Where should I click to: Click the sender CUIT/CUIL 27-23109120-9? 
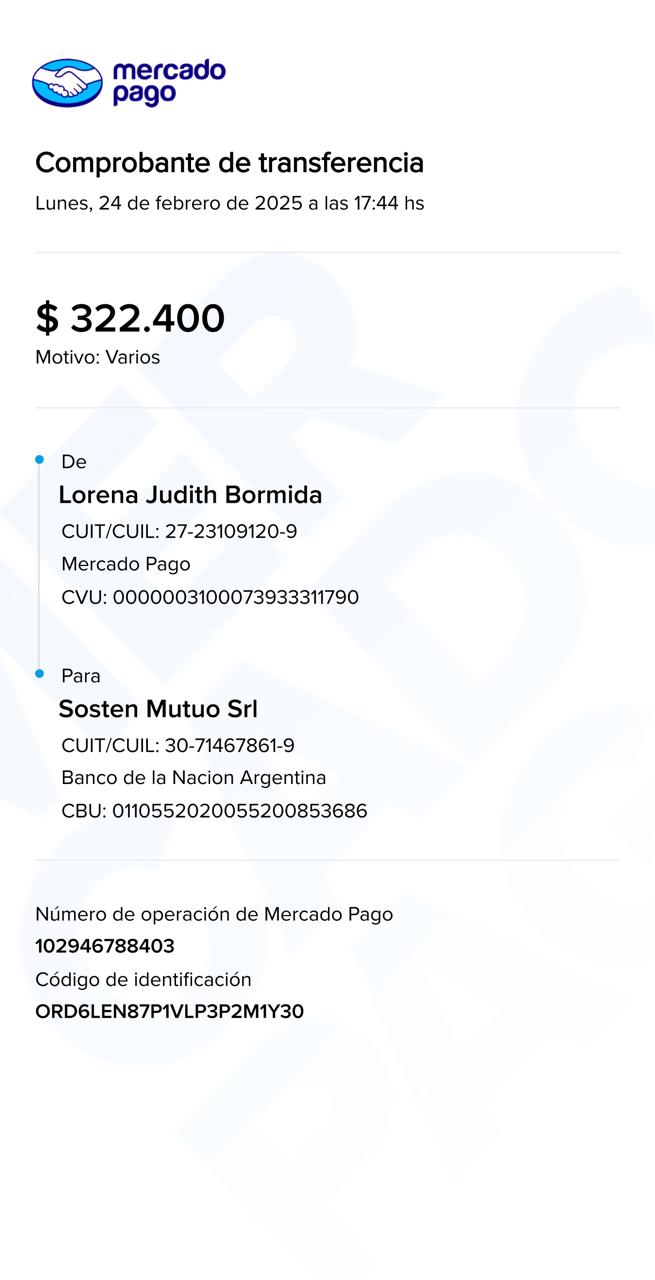pos(179,532)
